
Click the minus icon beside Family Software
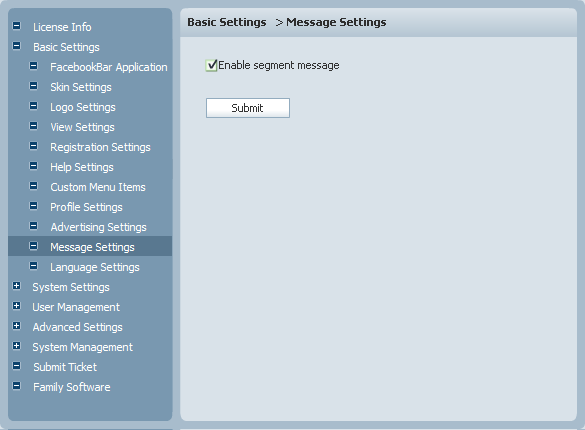pos(16,386)
